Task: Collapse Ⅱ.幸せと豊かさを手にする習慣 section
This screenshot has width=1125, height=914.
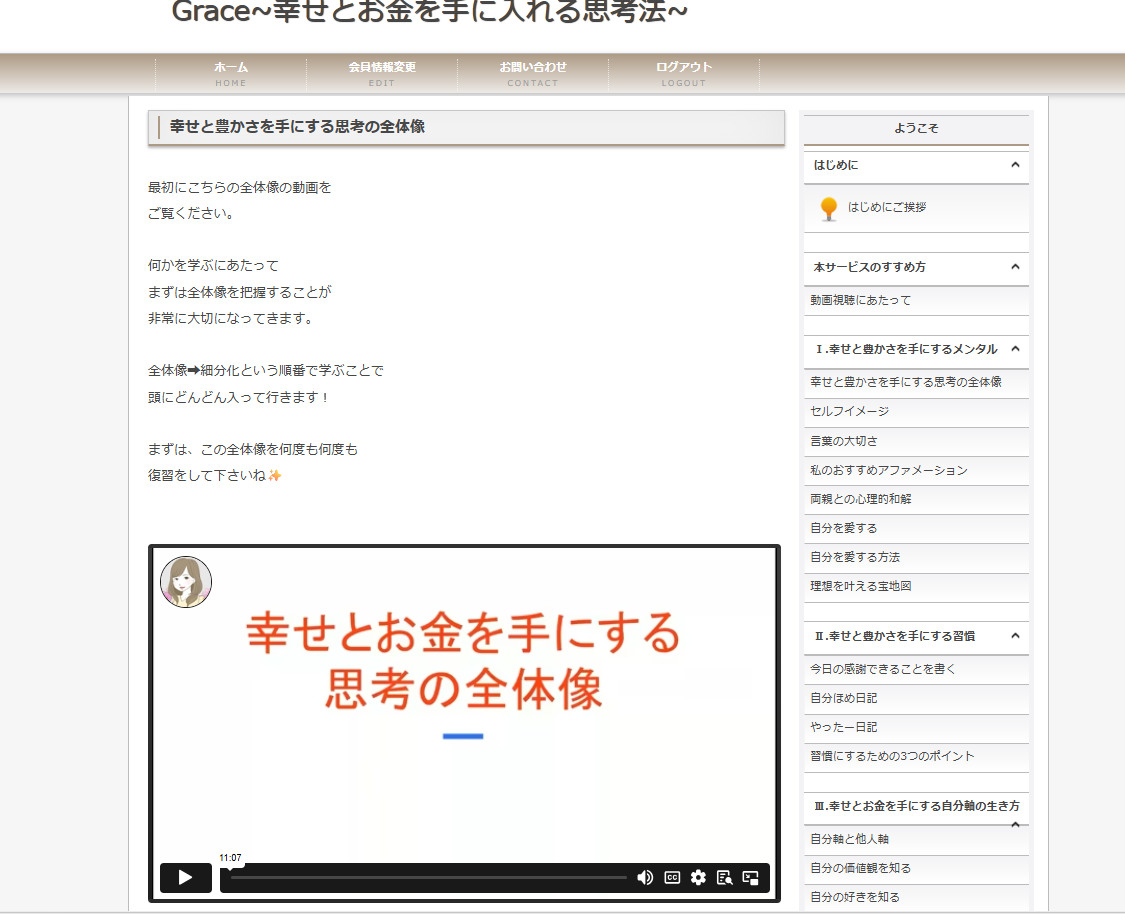Action: pyautogui.click(x=1015, y=635)
